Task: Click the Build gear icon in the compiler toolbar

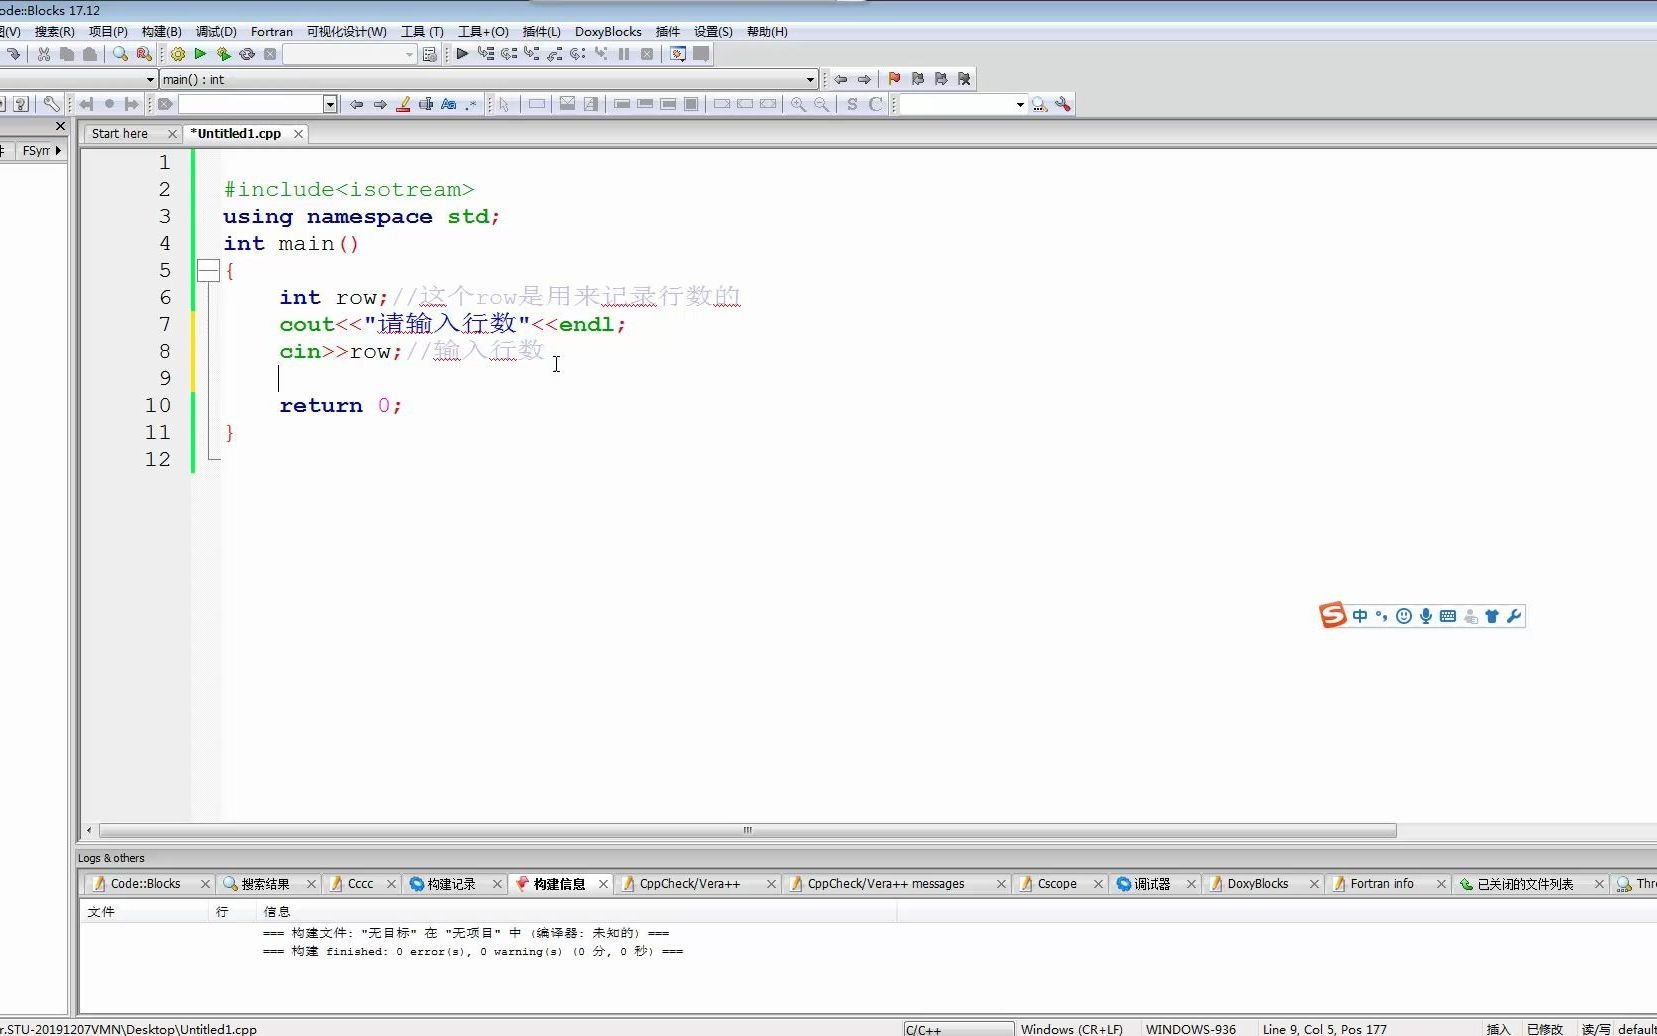Action: click(x=178, y=54)
